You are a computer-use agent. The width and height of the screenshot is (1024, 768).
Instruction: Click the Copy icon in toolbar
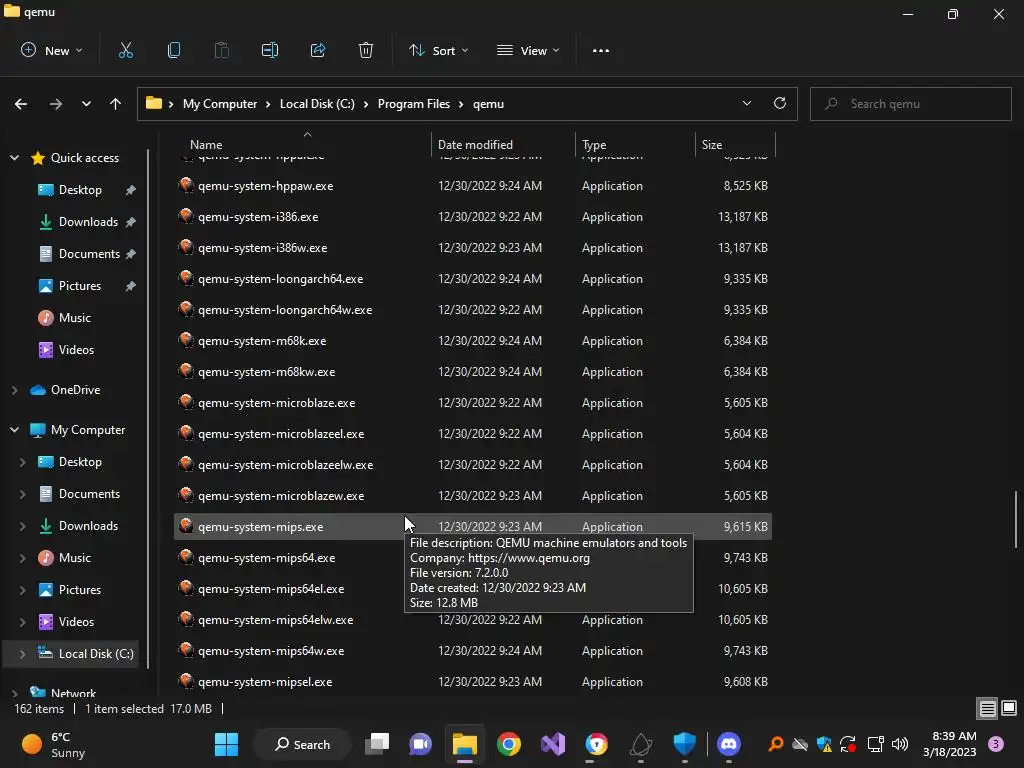[174, 50]
